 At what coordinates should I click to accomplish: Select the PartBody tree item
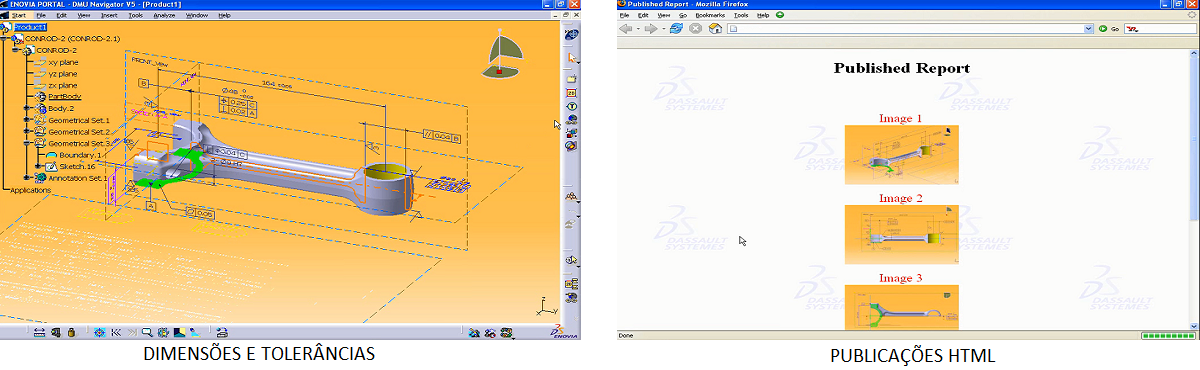pyautogui.click(x=64, y=96)
